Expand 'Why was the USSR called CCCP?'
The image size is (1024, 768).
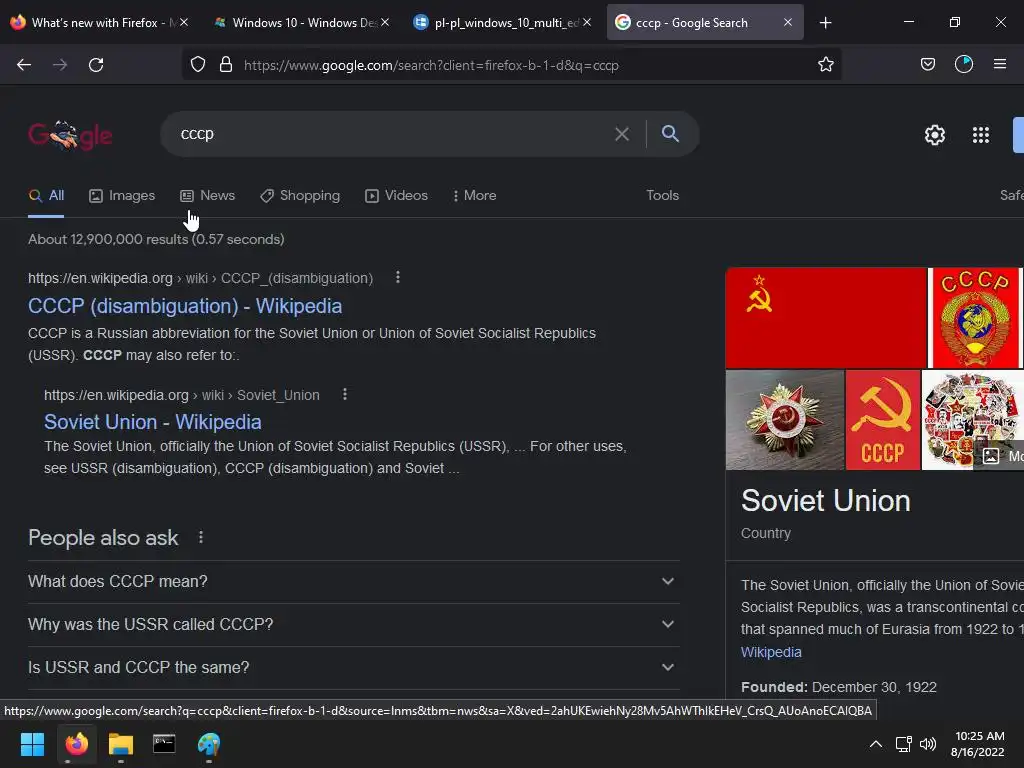(x=354, y=624)
